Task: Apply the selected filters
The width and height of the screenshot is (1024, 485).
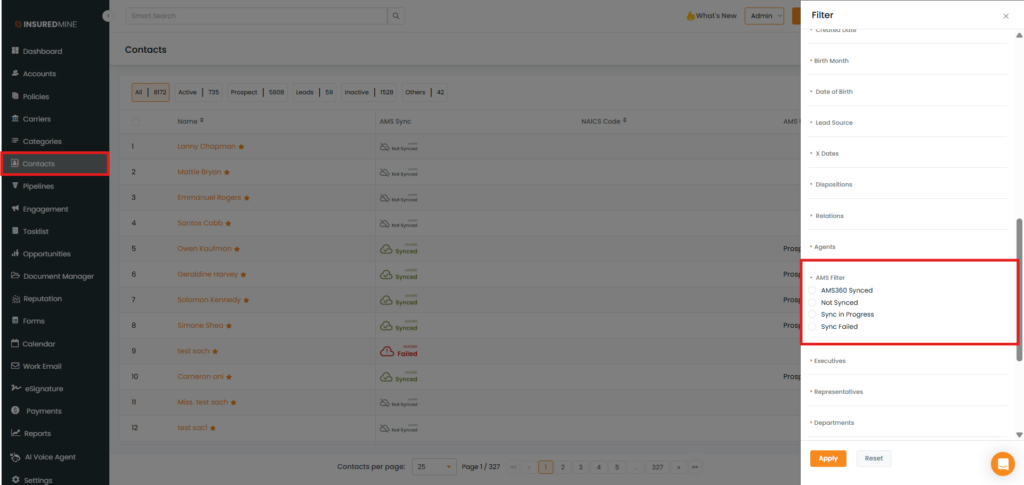Action: coord(827,458)
